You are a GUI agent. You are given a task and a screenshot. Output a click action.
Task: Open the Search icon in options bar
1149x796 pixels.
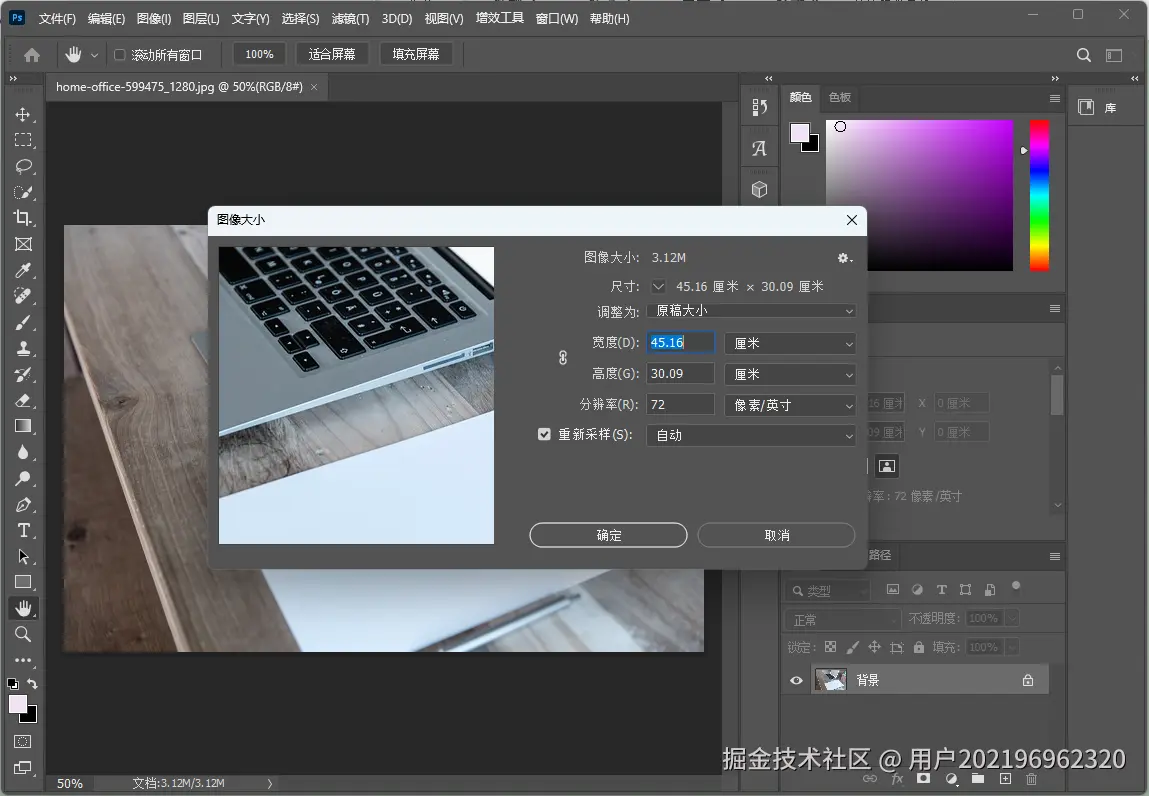point(1084,55)
